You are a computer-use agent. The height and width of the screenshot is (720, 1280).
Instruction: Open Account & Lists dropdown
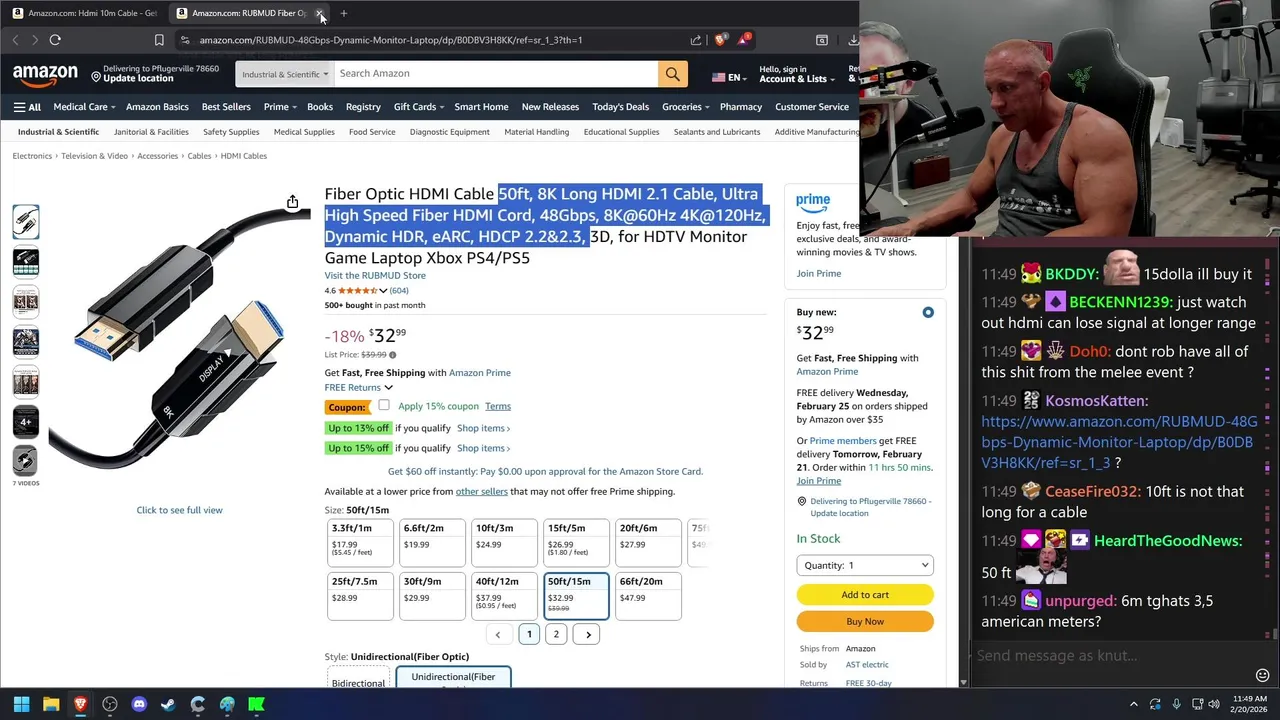click(796, 74)
